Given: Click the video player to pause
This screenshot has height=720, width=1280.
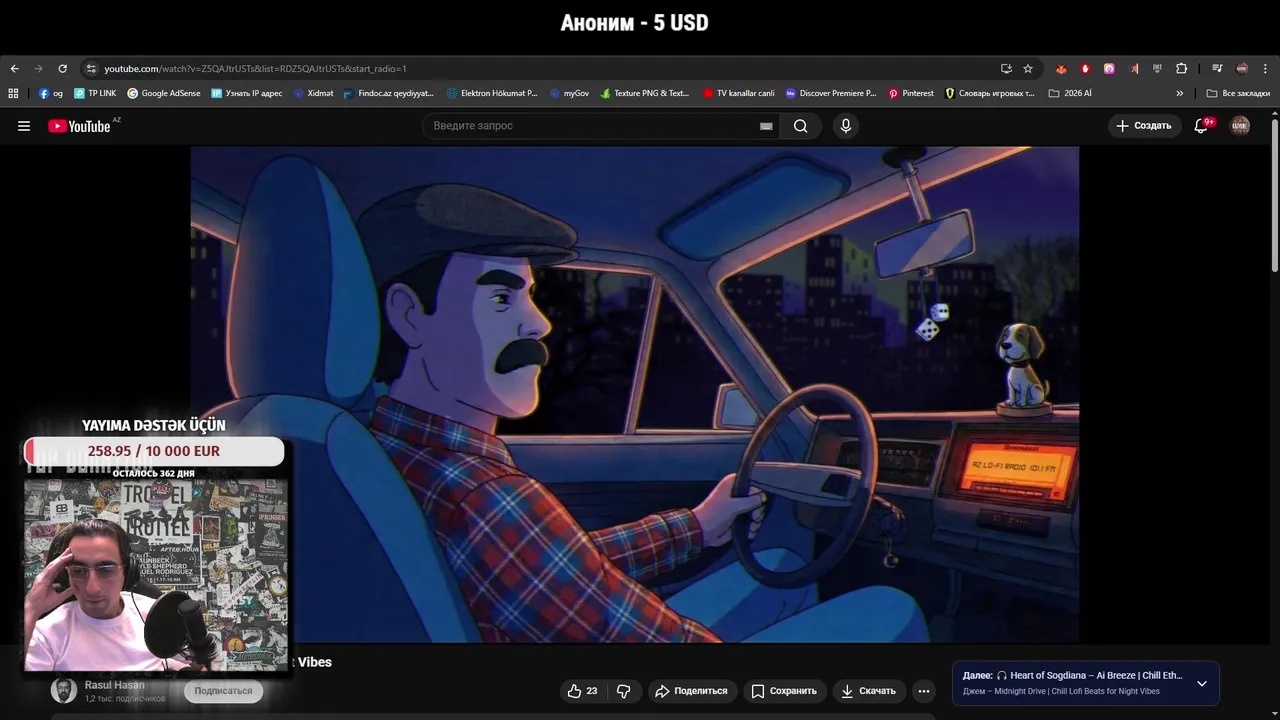Looking at the screenshot, I should click(635, 394).
